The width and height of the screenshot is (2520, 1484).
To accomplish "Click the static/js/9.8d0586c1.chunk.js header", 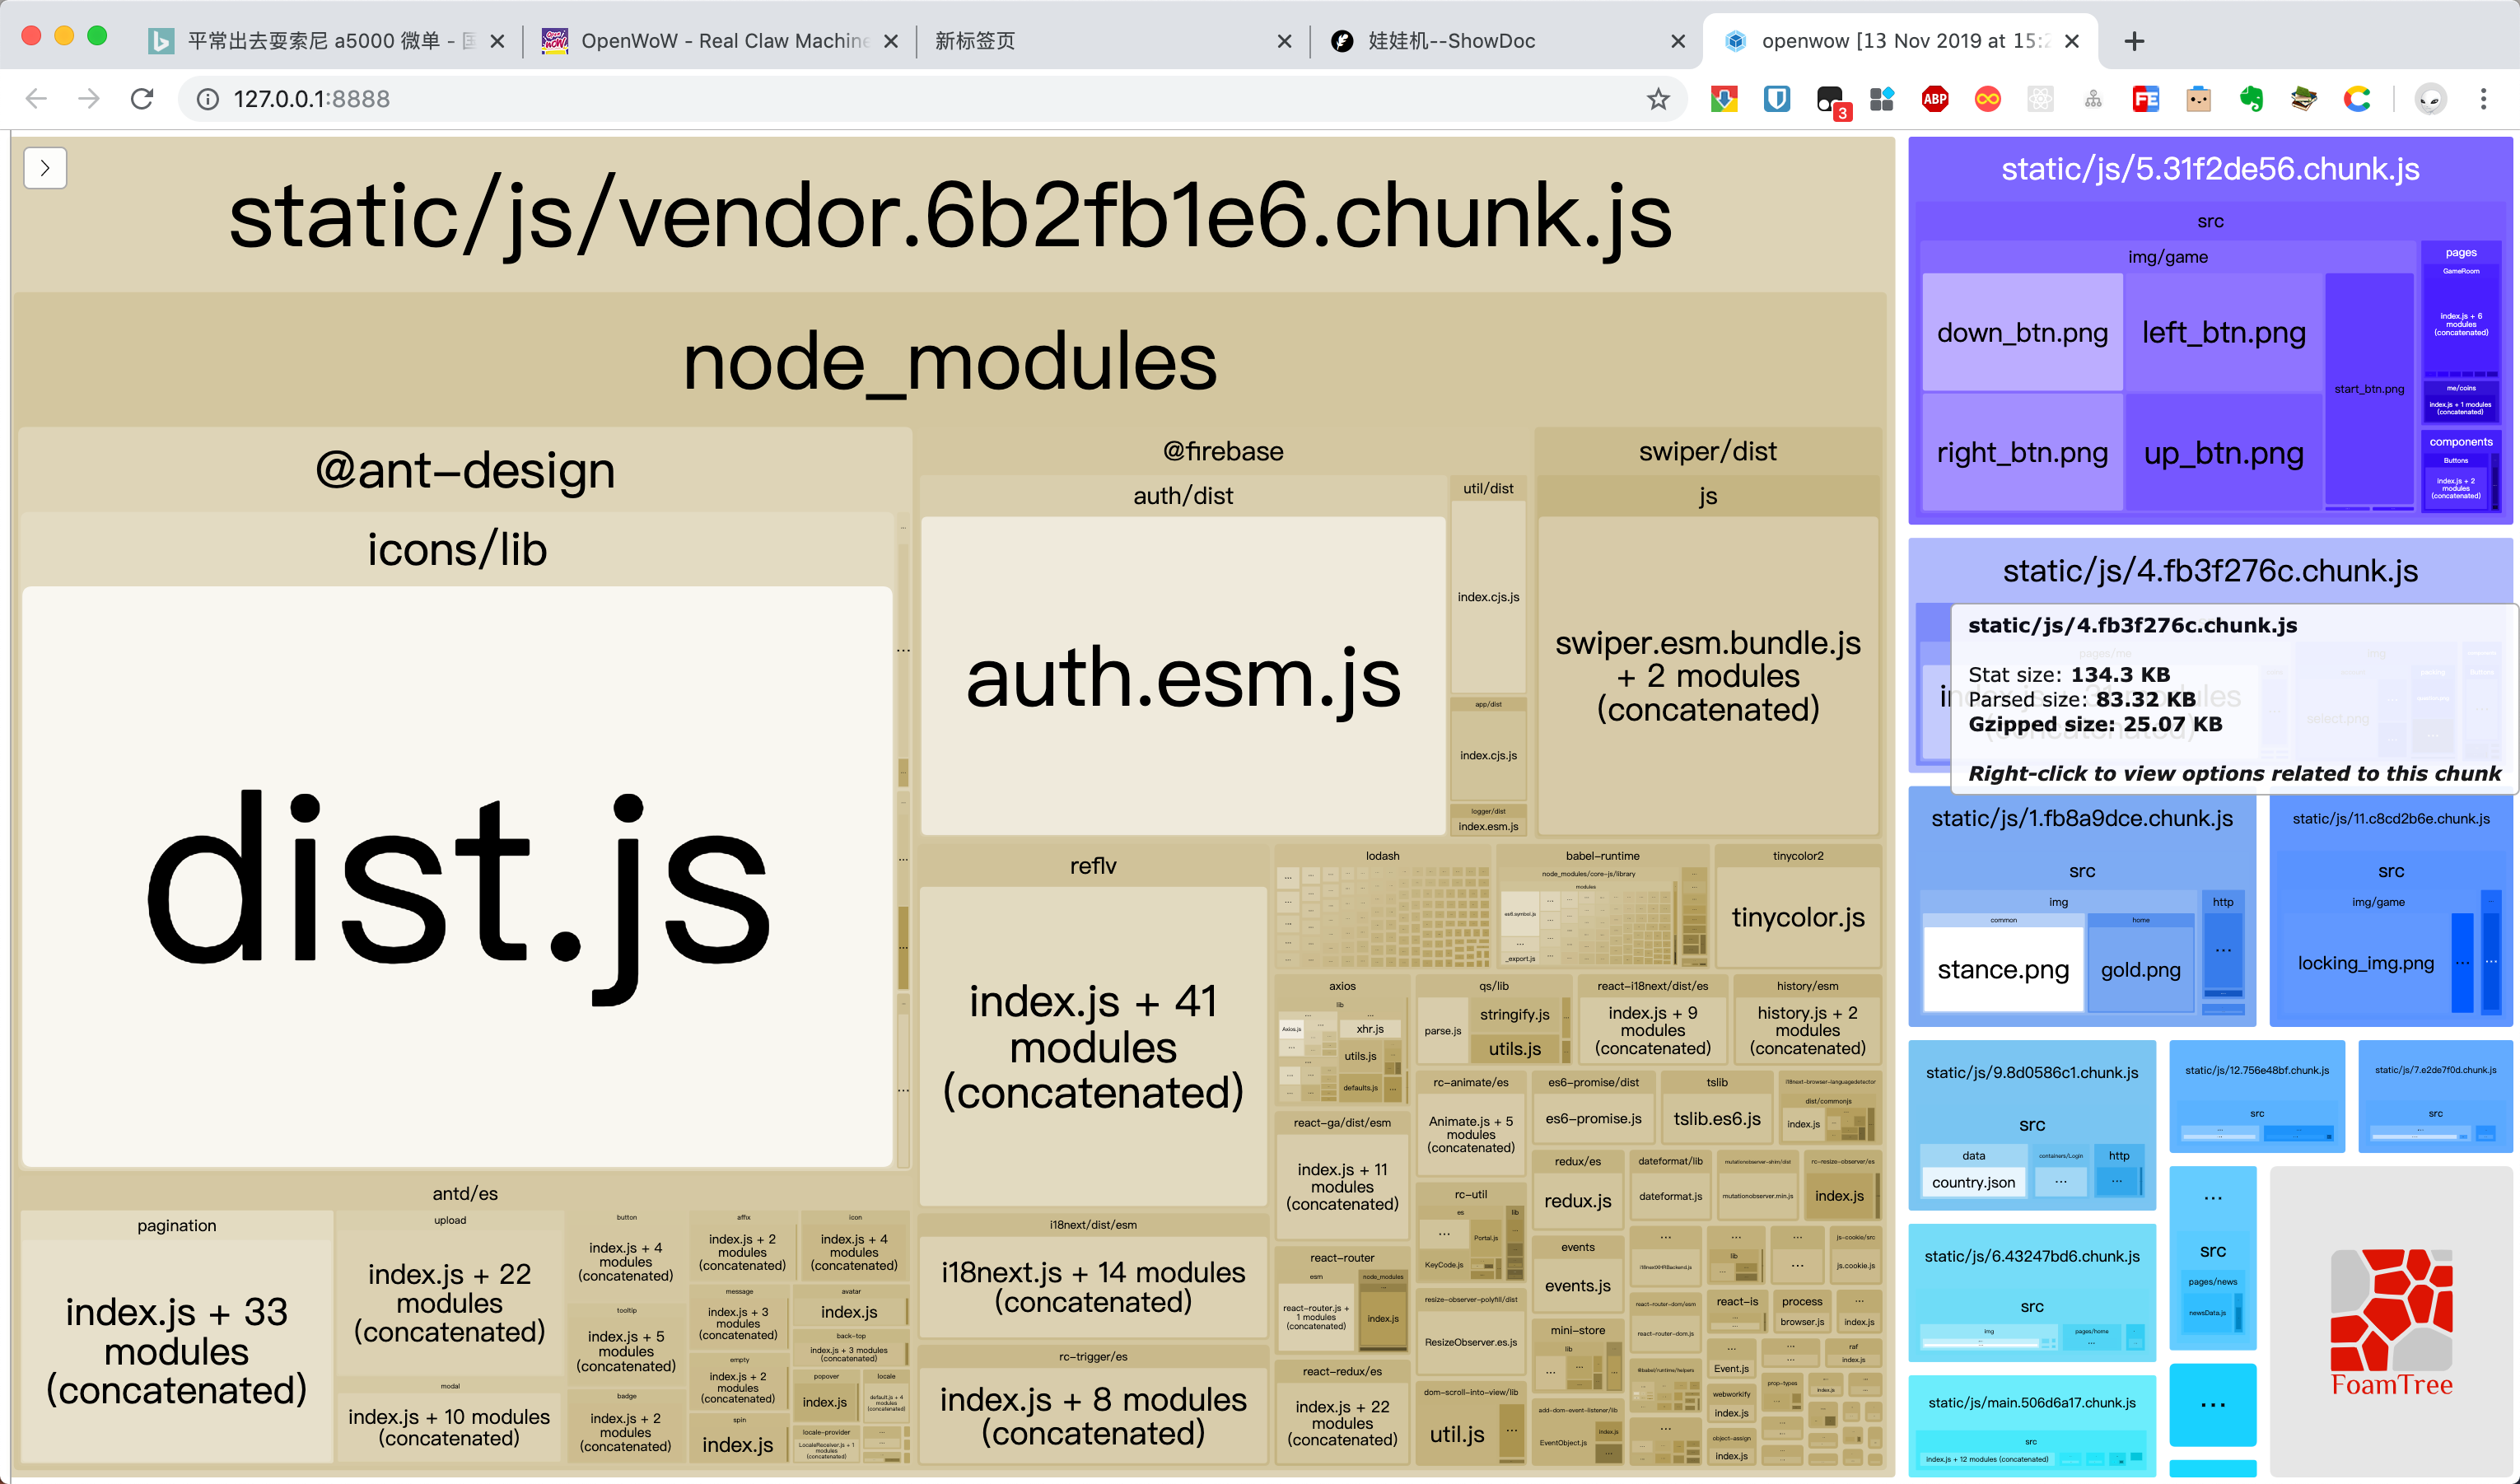I will pos(2032,1072).
